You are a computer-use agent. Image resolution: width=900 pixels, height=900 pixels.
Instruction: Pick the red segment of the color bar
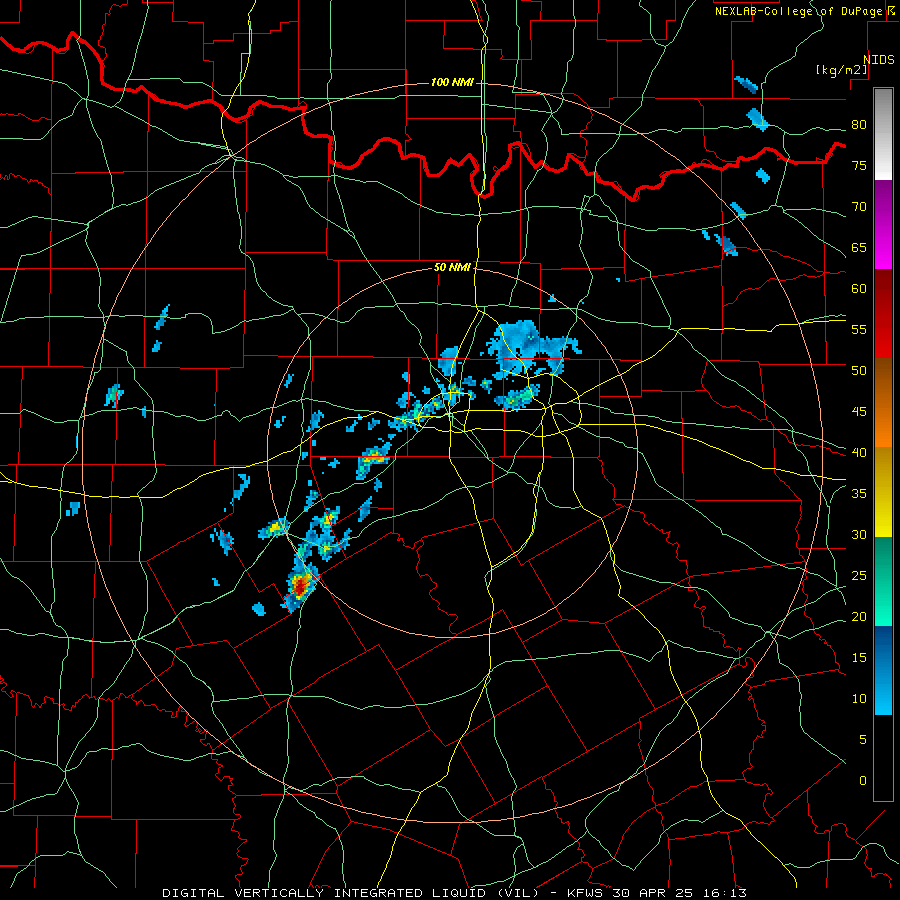point(883,314)
